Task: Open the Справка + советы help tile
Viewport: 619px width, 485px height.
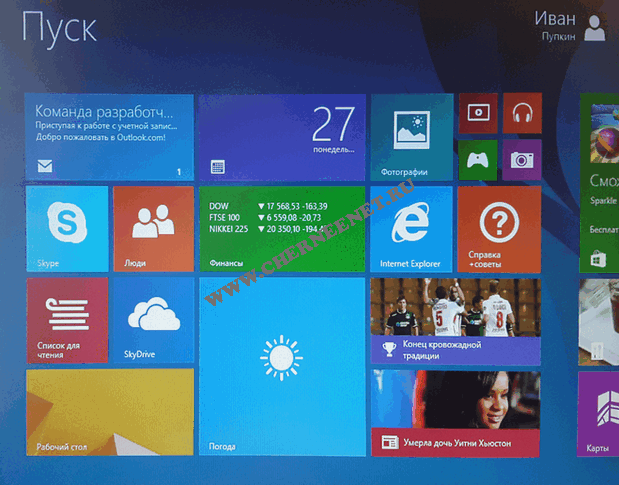Action: click(x=498, y=229)
